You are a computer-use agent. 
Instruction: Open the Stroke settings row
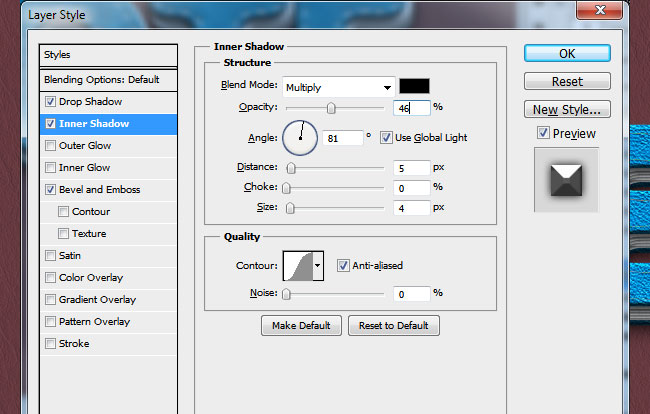(x=109, y=343)
